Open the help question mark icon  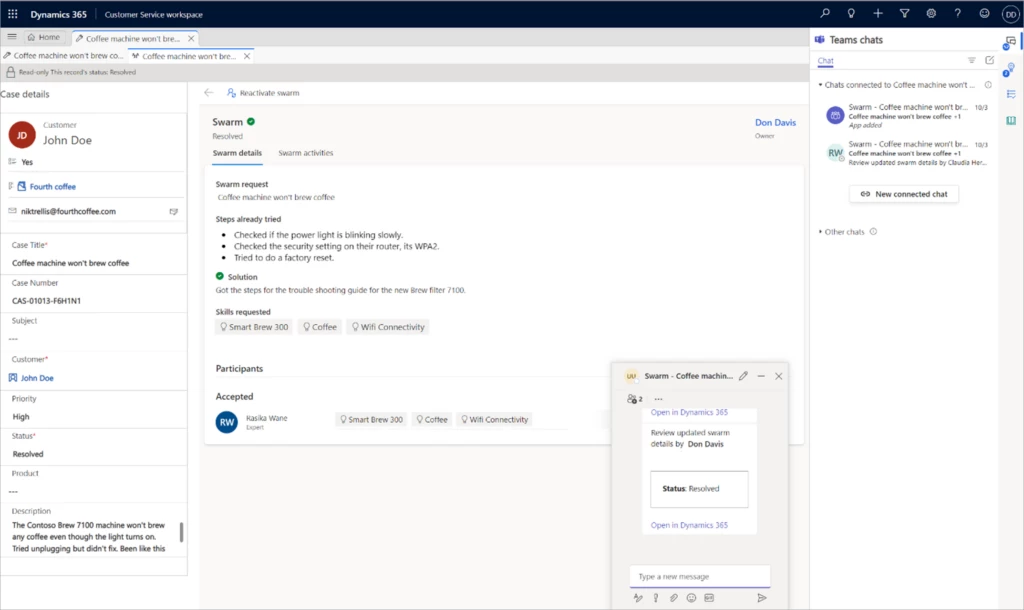point(957,13)
